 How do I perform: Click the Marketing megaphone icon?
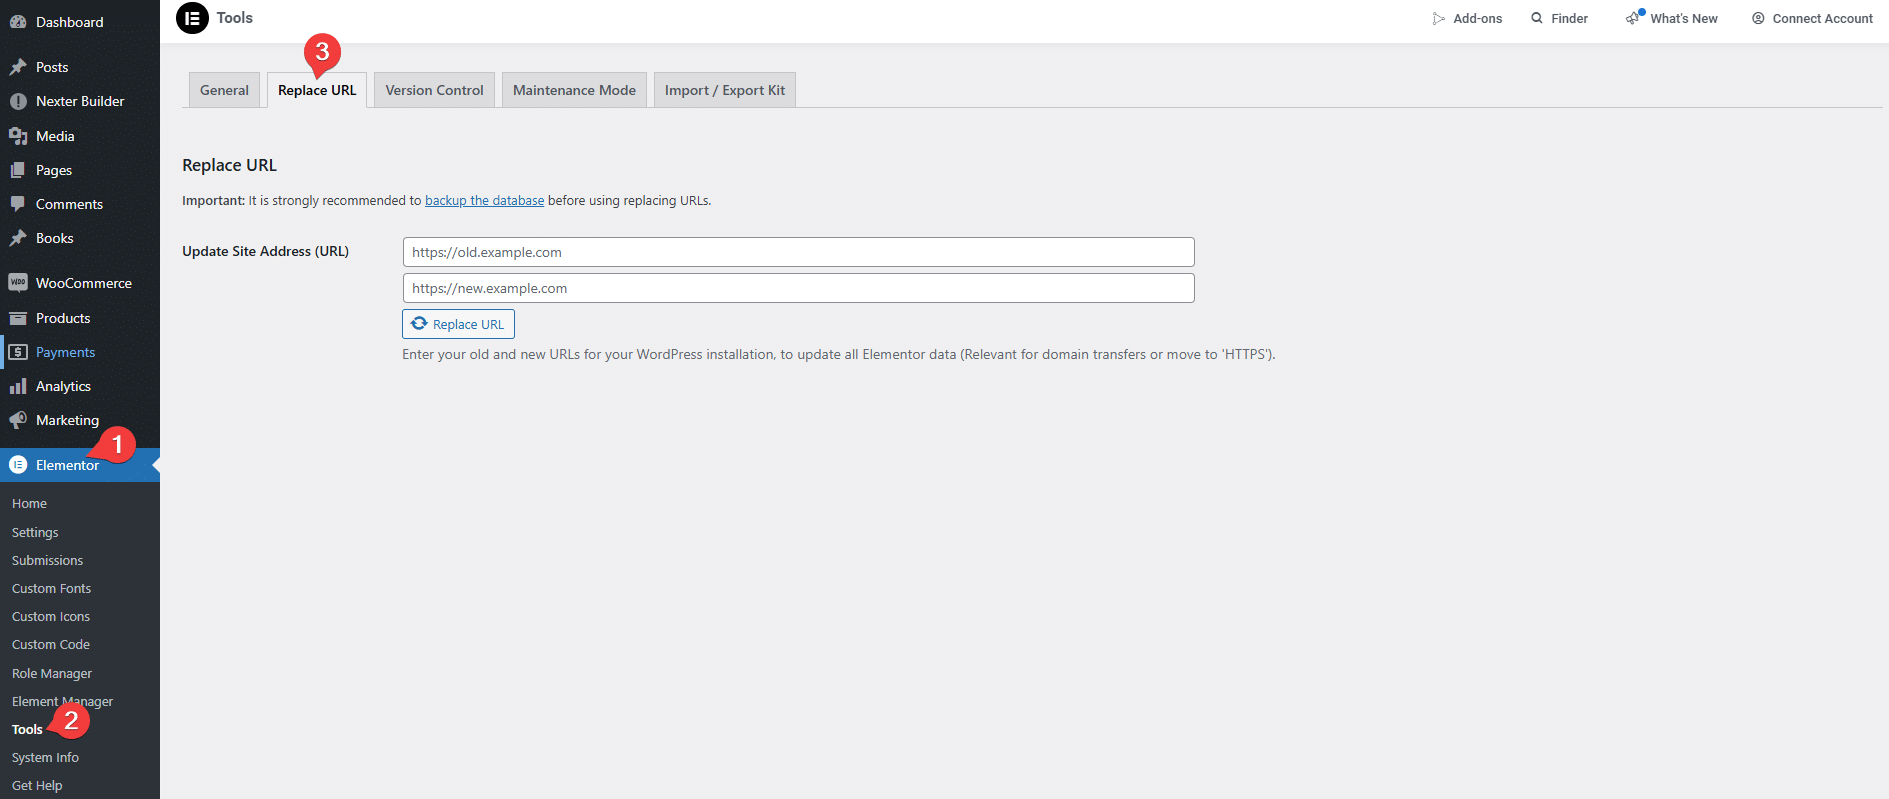[x=18, y=420]
